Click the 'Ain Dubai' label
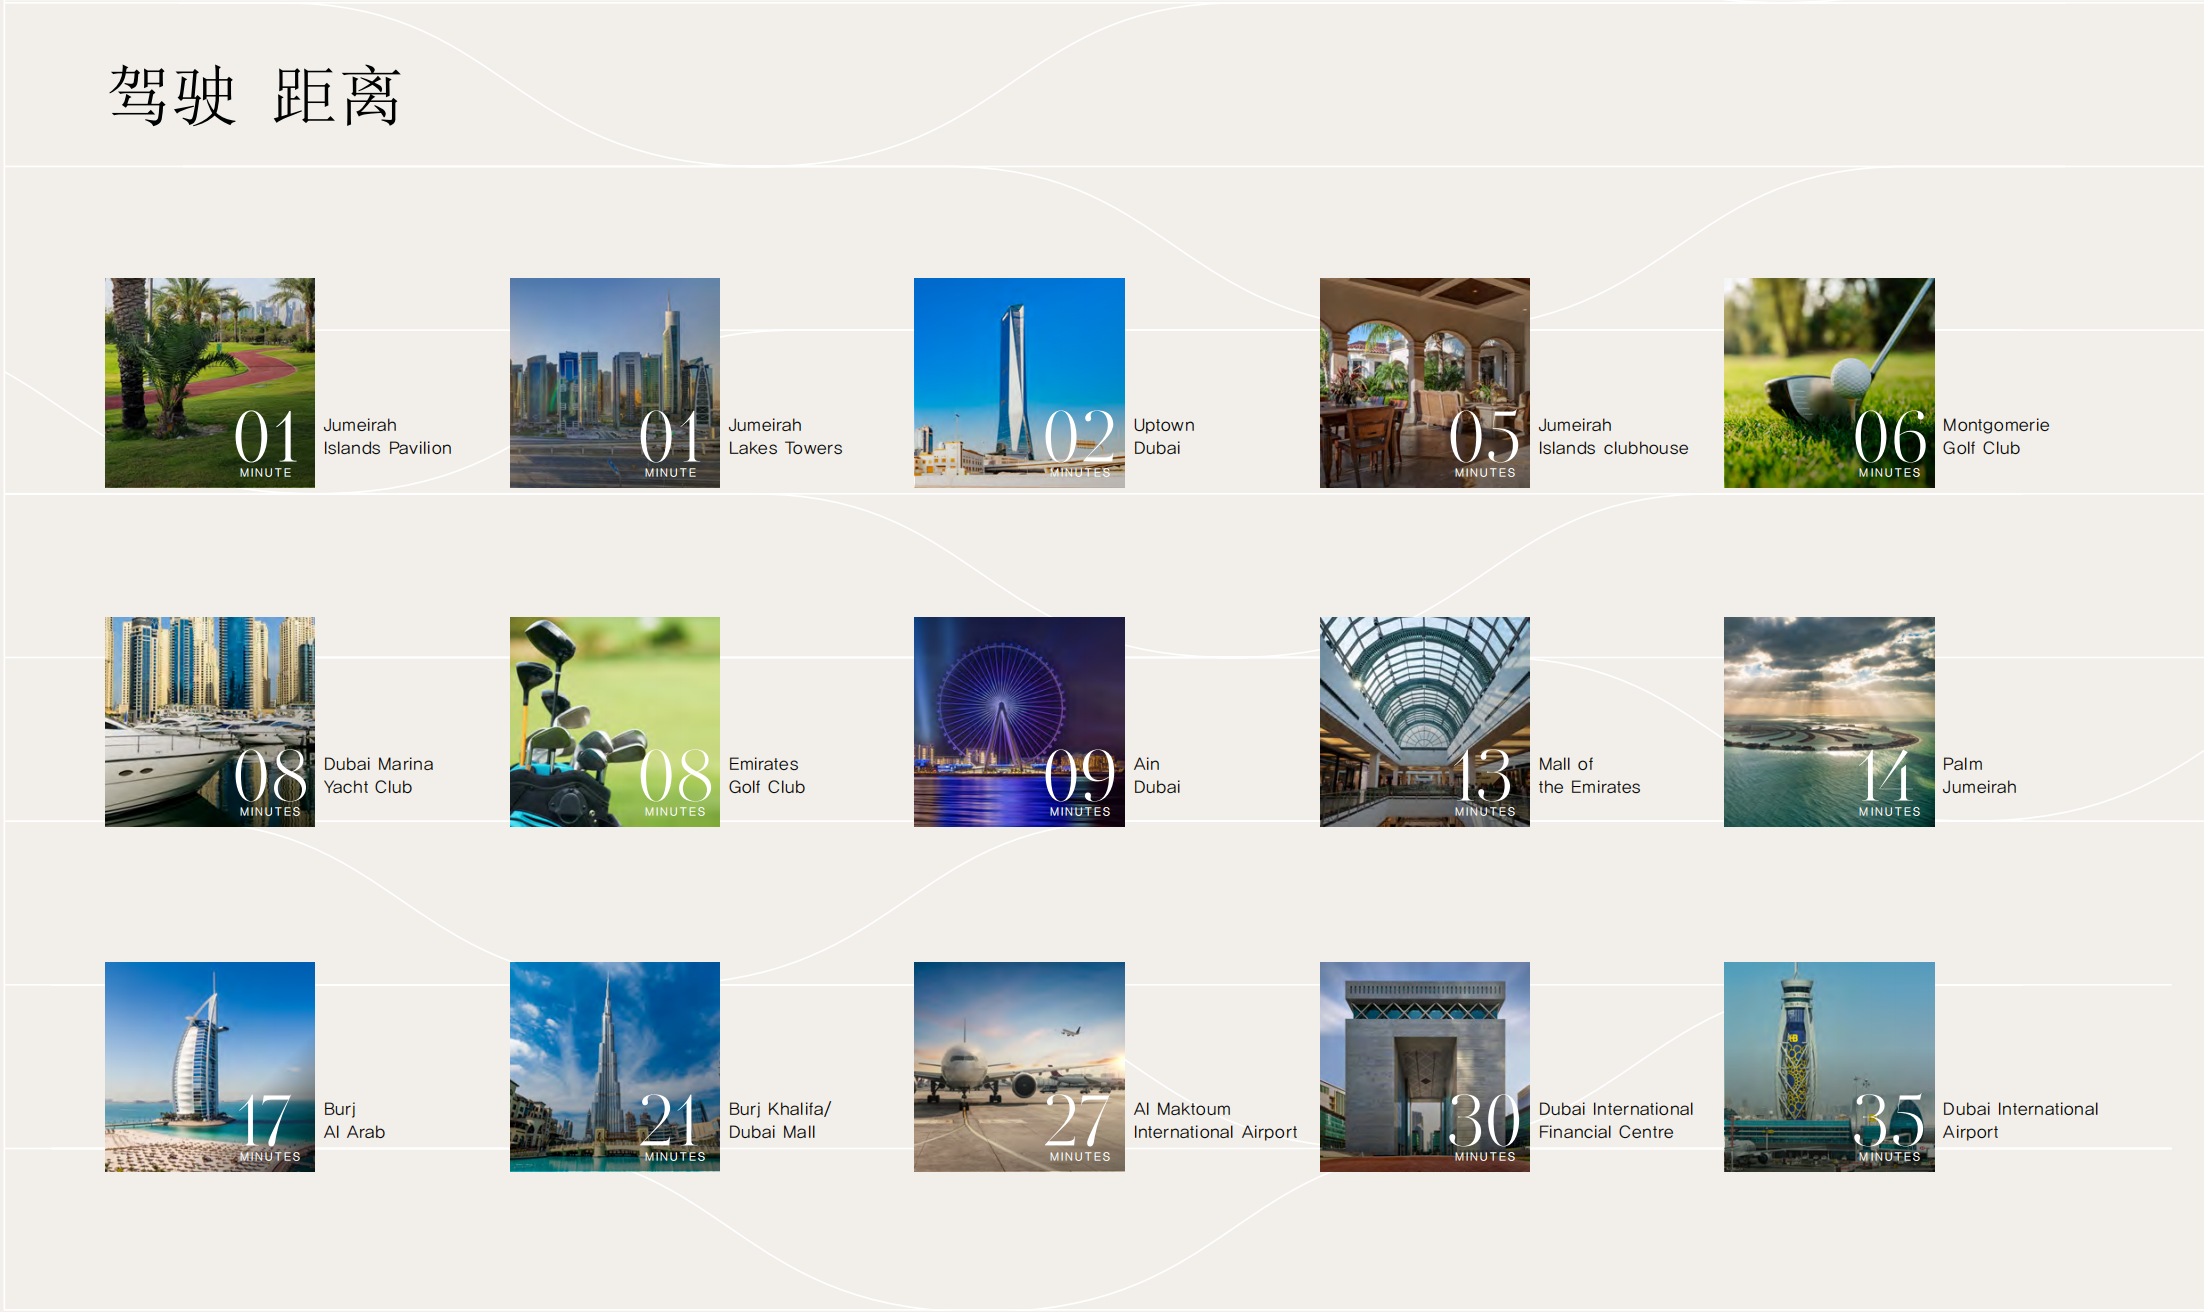 click(1157, 776)
